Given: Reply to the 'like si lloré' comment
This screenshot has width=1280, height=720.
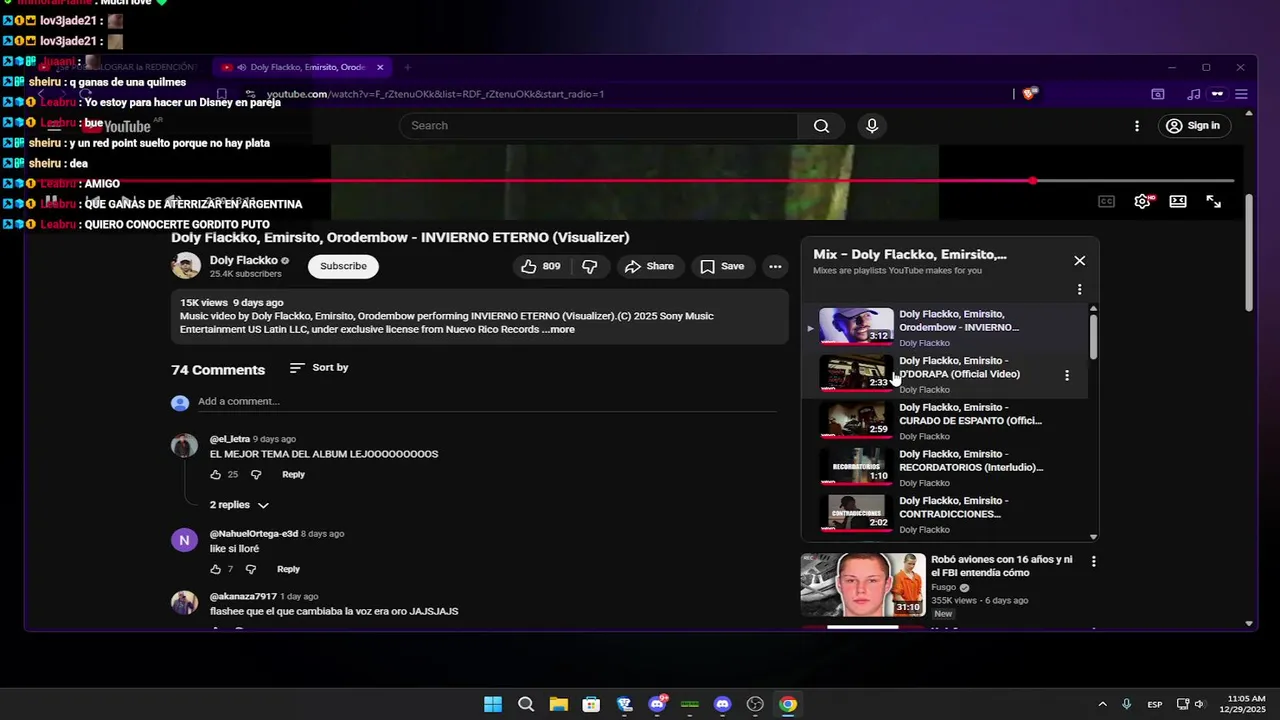Looking at the screenshot, I should click(288, 569).
